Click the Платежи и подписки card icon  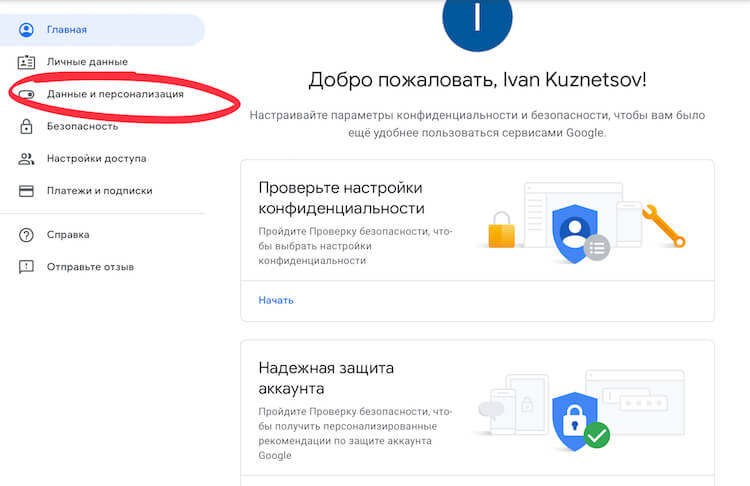click(x=27, y=191)
